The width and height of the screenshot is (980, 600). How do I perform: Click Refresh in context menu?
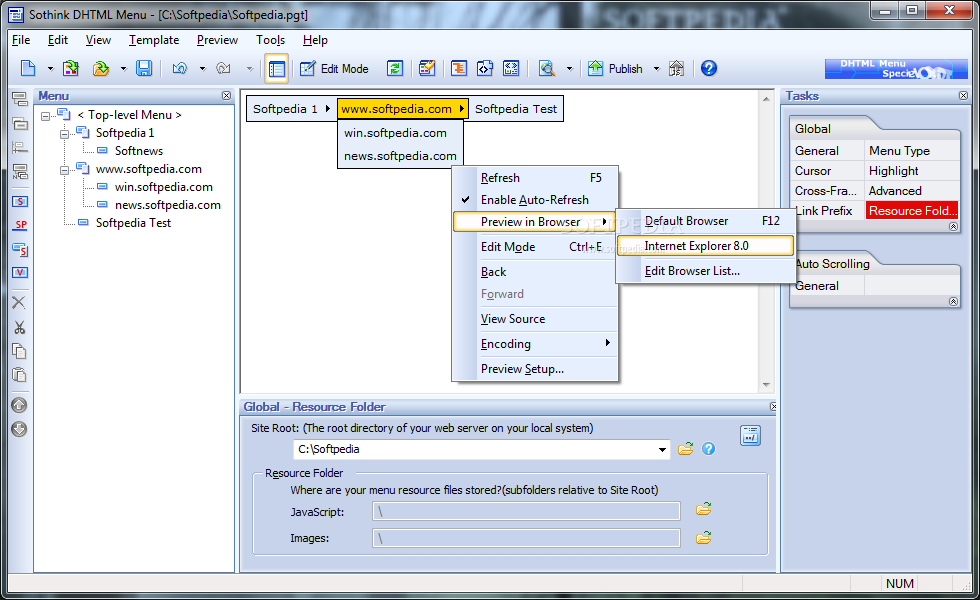[x=535, y=178]
